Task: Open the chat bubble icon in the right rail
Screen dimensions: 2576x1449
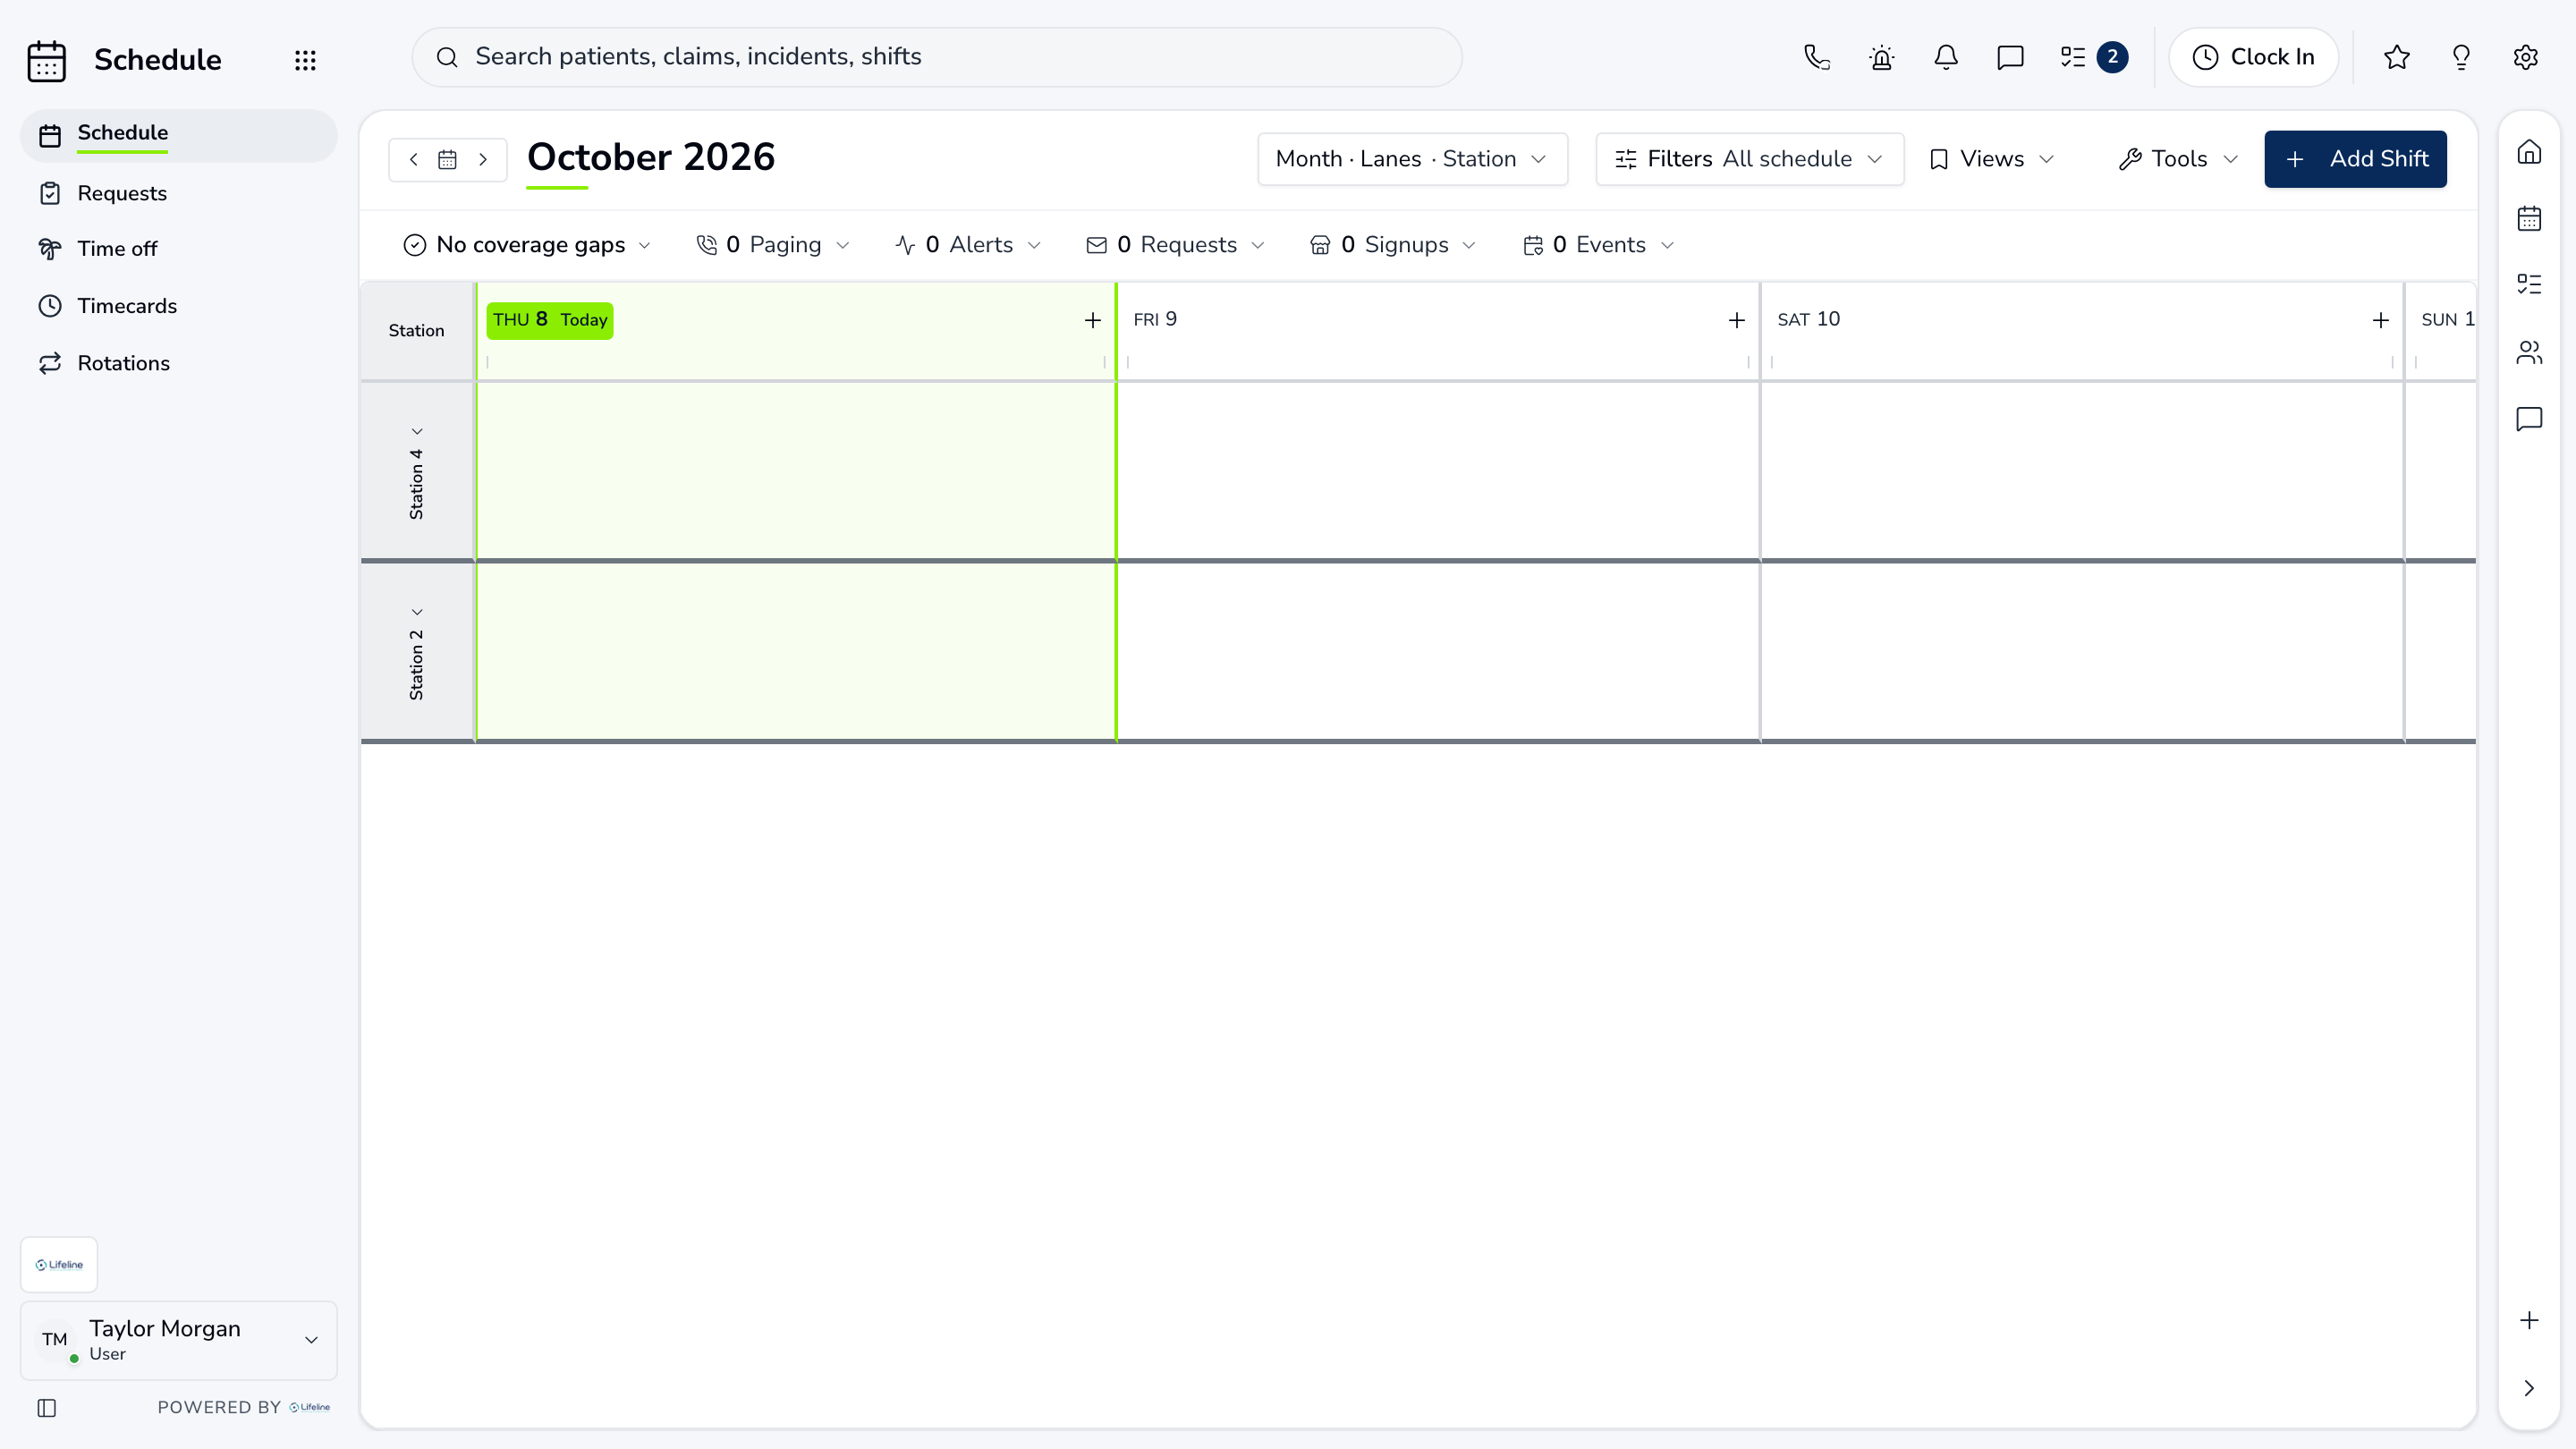Action: (2529, 418)
